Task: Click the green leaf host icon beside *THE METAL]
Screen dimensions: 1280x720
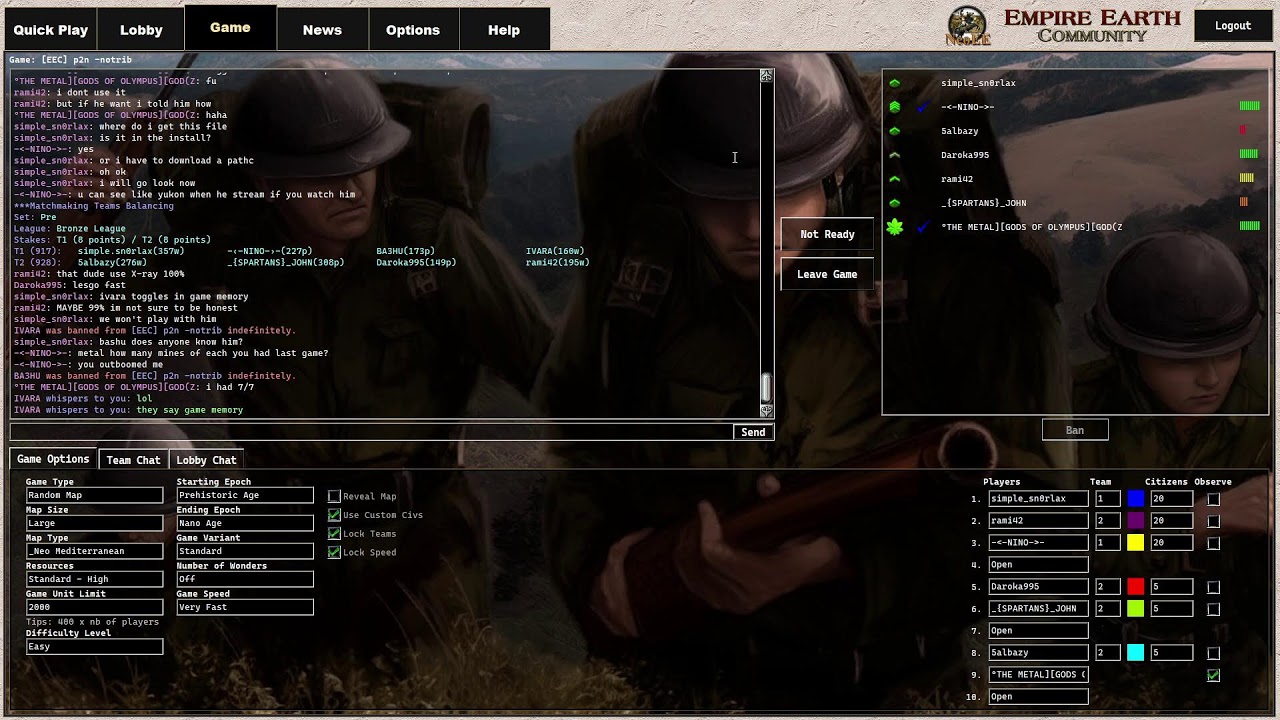Action: pyautogui.click(x=895, y=227)
